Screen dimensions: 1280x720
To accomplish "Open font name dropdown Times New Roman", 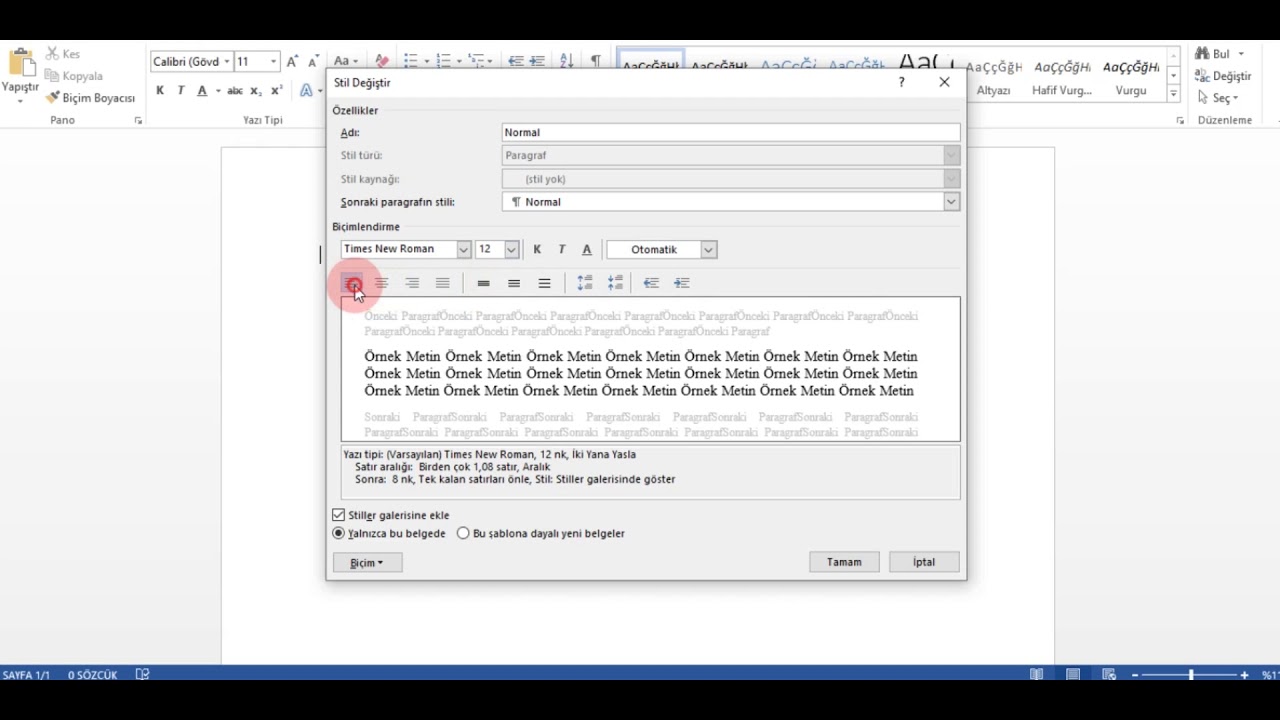I will click(463, 249).
